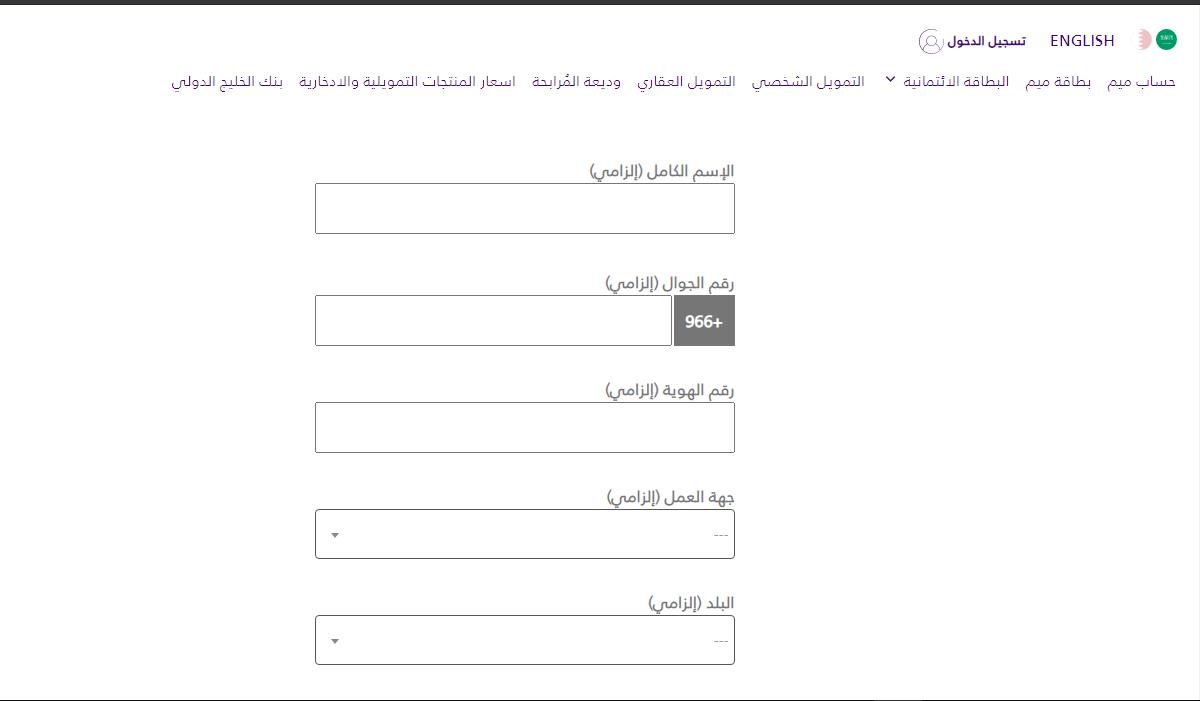Switch language to ENGLISH
This screenshot has width=1200, height=701.
pos(1082,41)
